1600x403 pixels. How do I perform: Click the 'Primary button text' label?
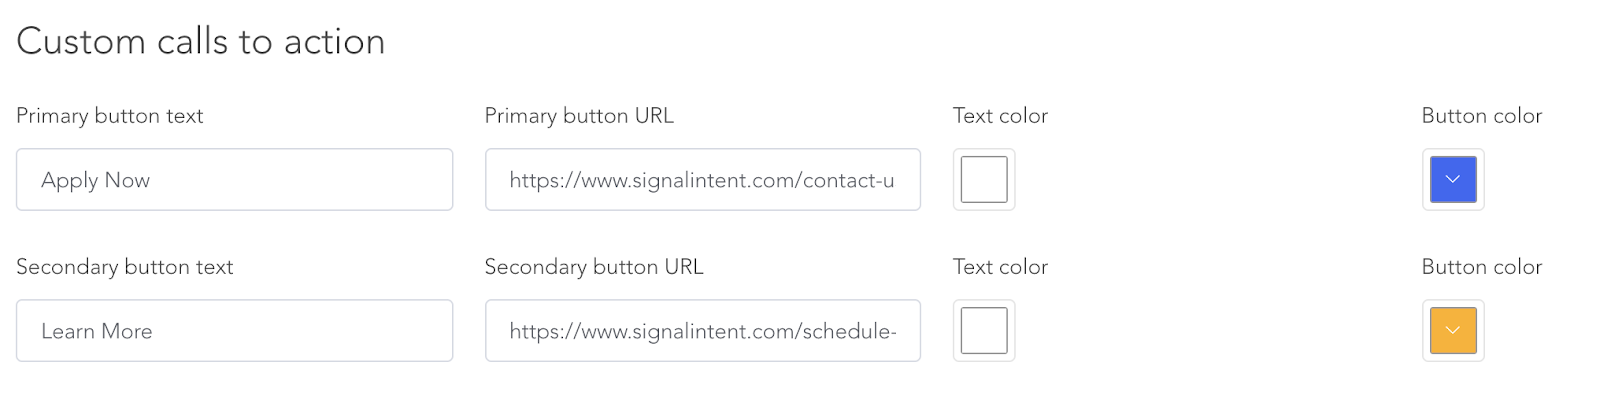[x=109, y=116]
